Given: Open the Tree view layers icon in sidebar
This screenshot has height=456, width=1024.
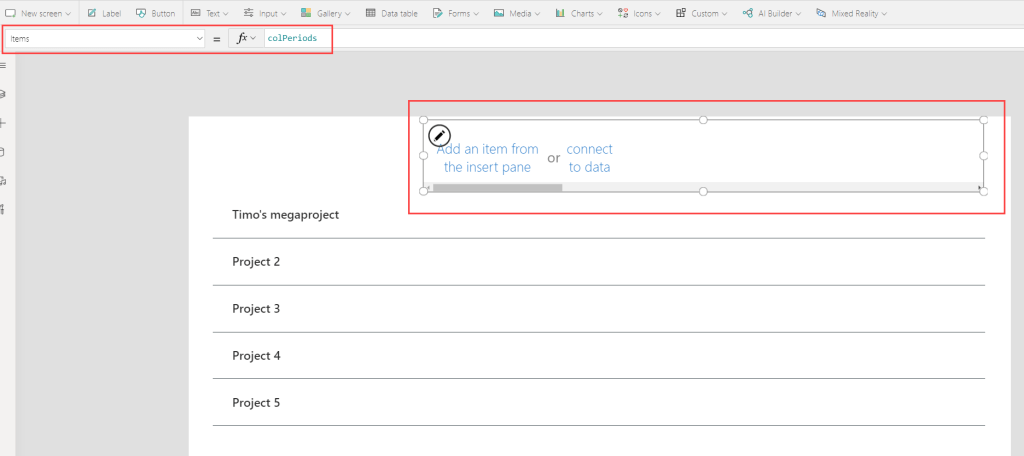Looking at the screenshot, I should click(x=3, y=93).
